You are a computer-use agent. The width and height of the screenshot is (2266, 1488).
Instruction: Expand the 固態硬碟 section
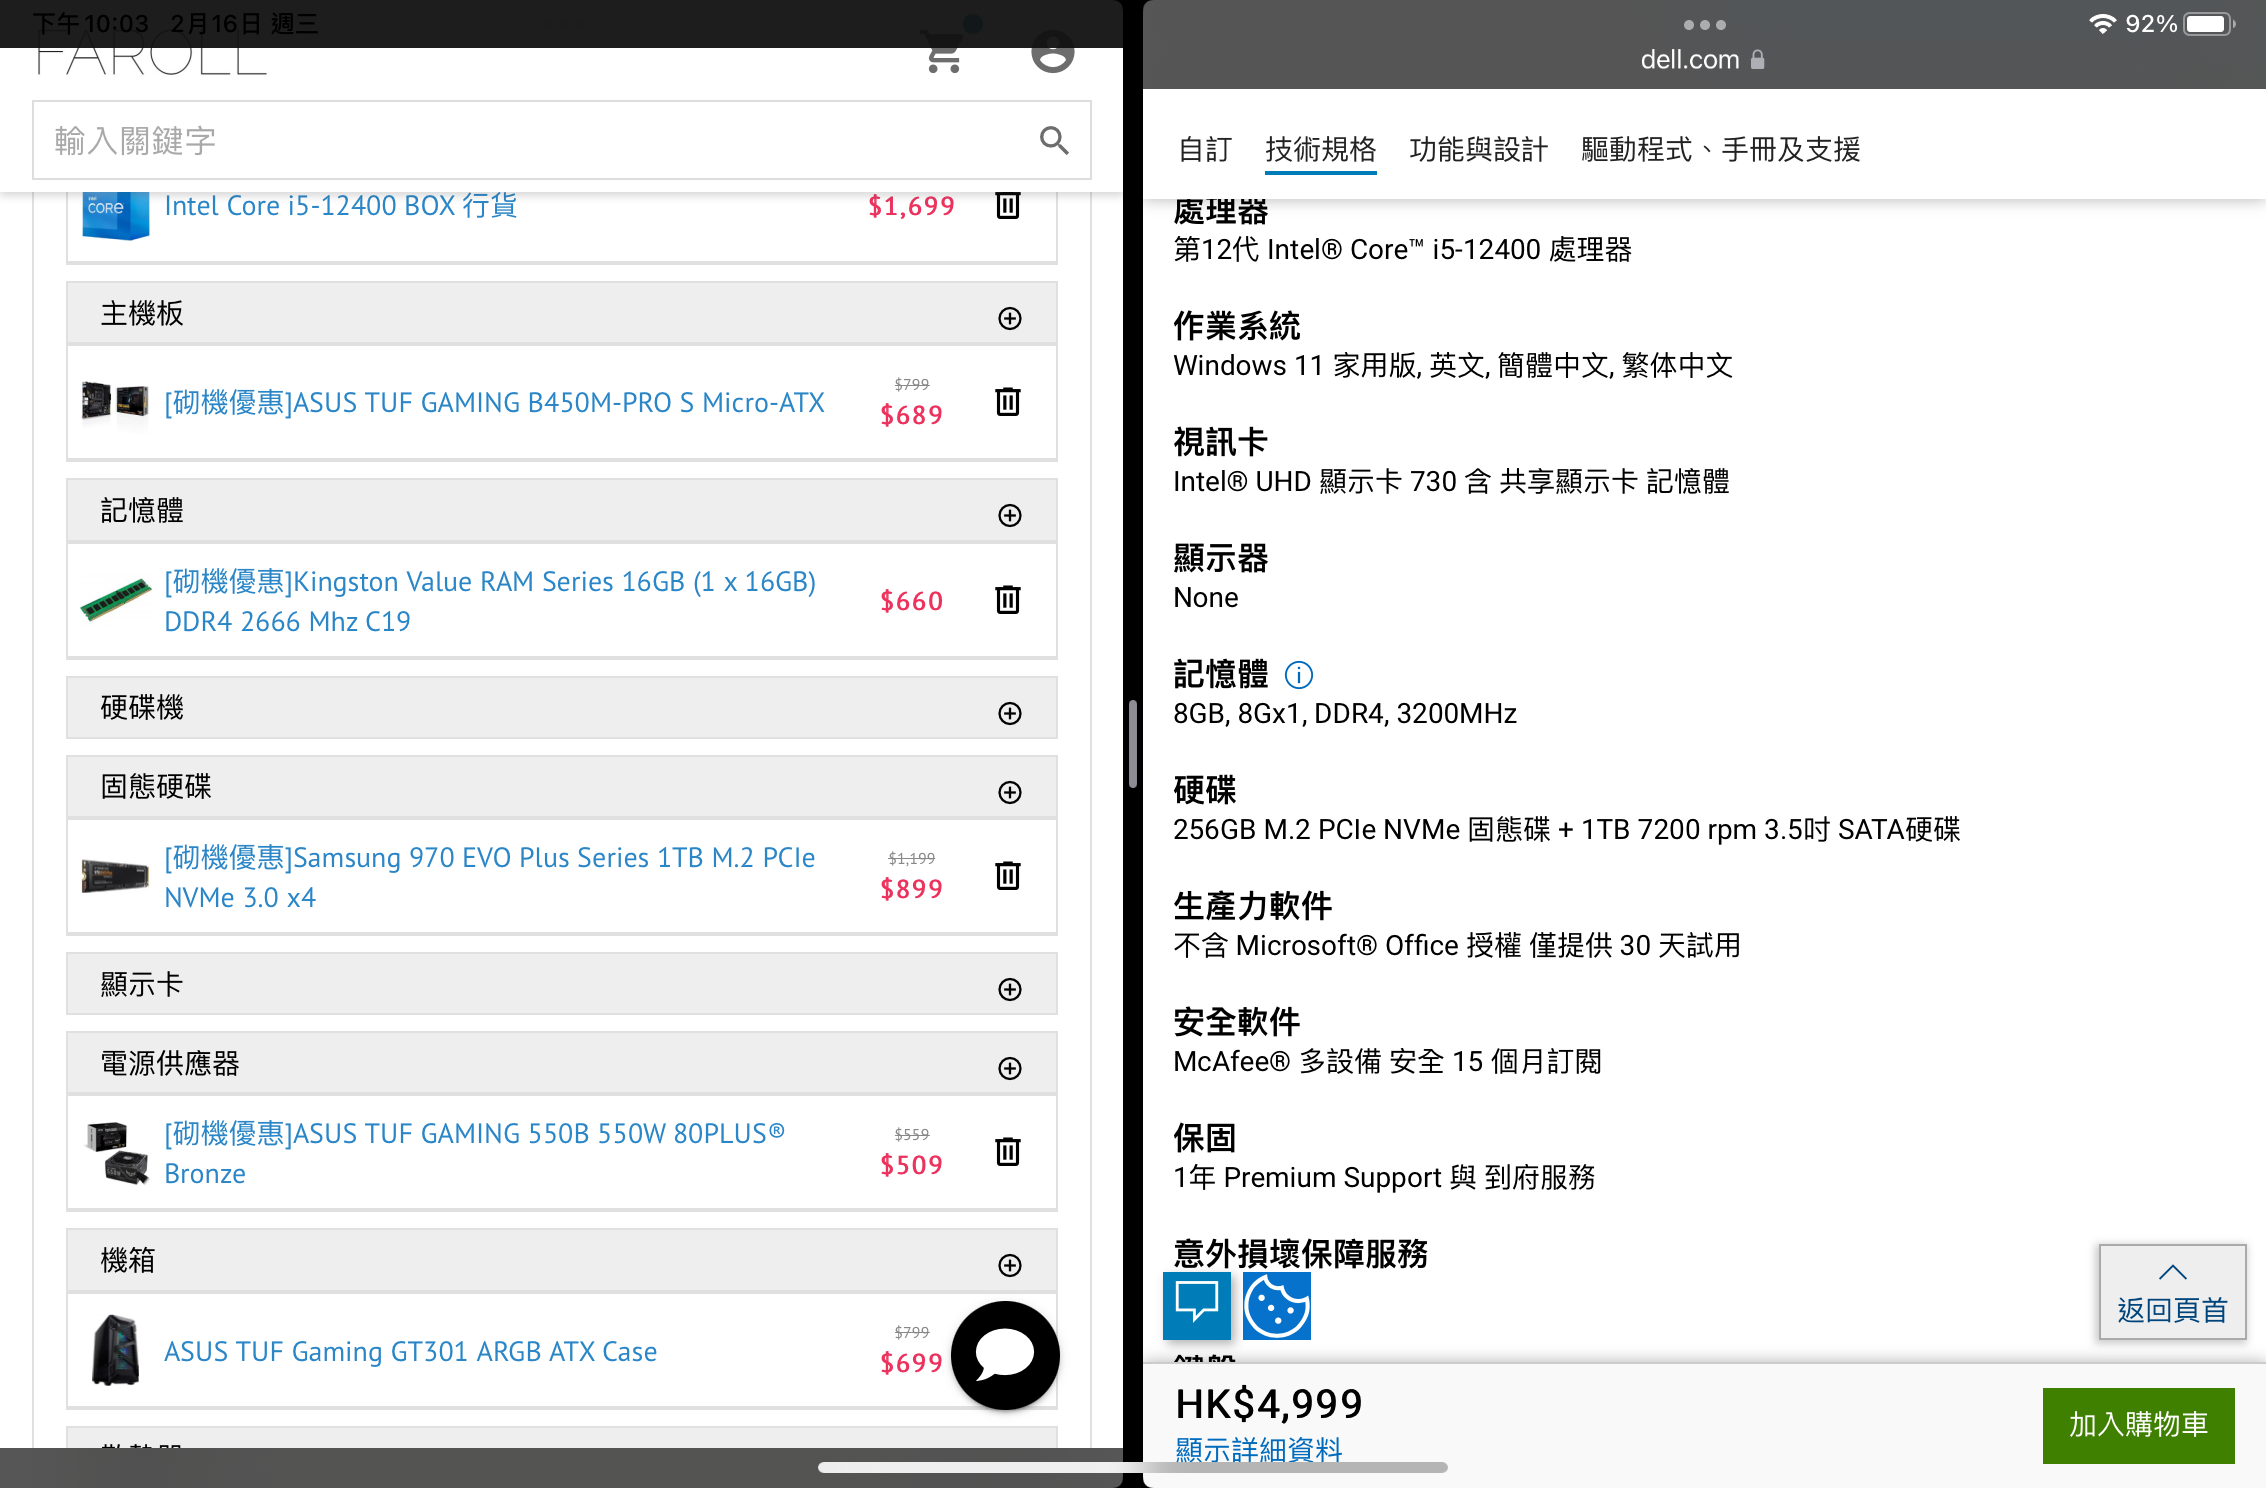[1010, 792]
